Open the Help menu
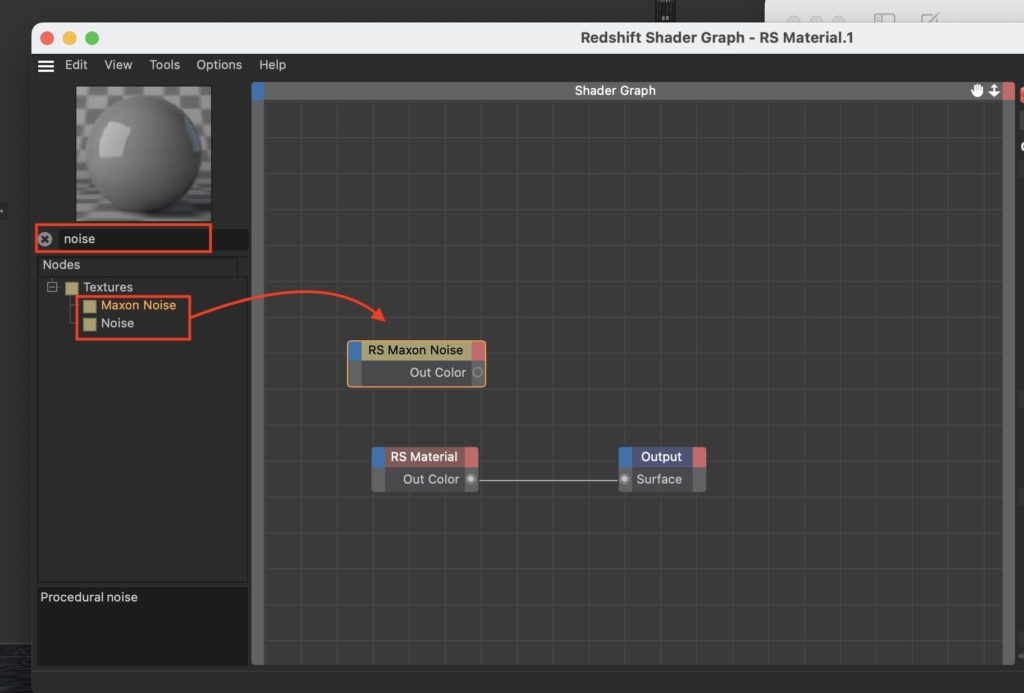The width and height of the screenshot is (1024, 693). [272, 65]
